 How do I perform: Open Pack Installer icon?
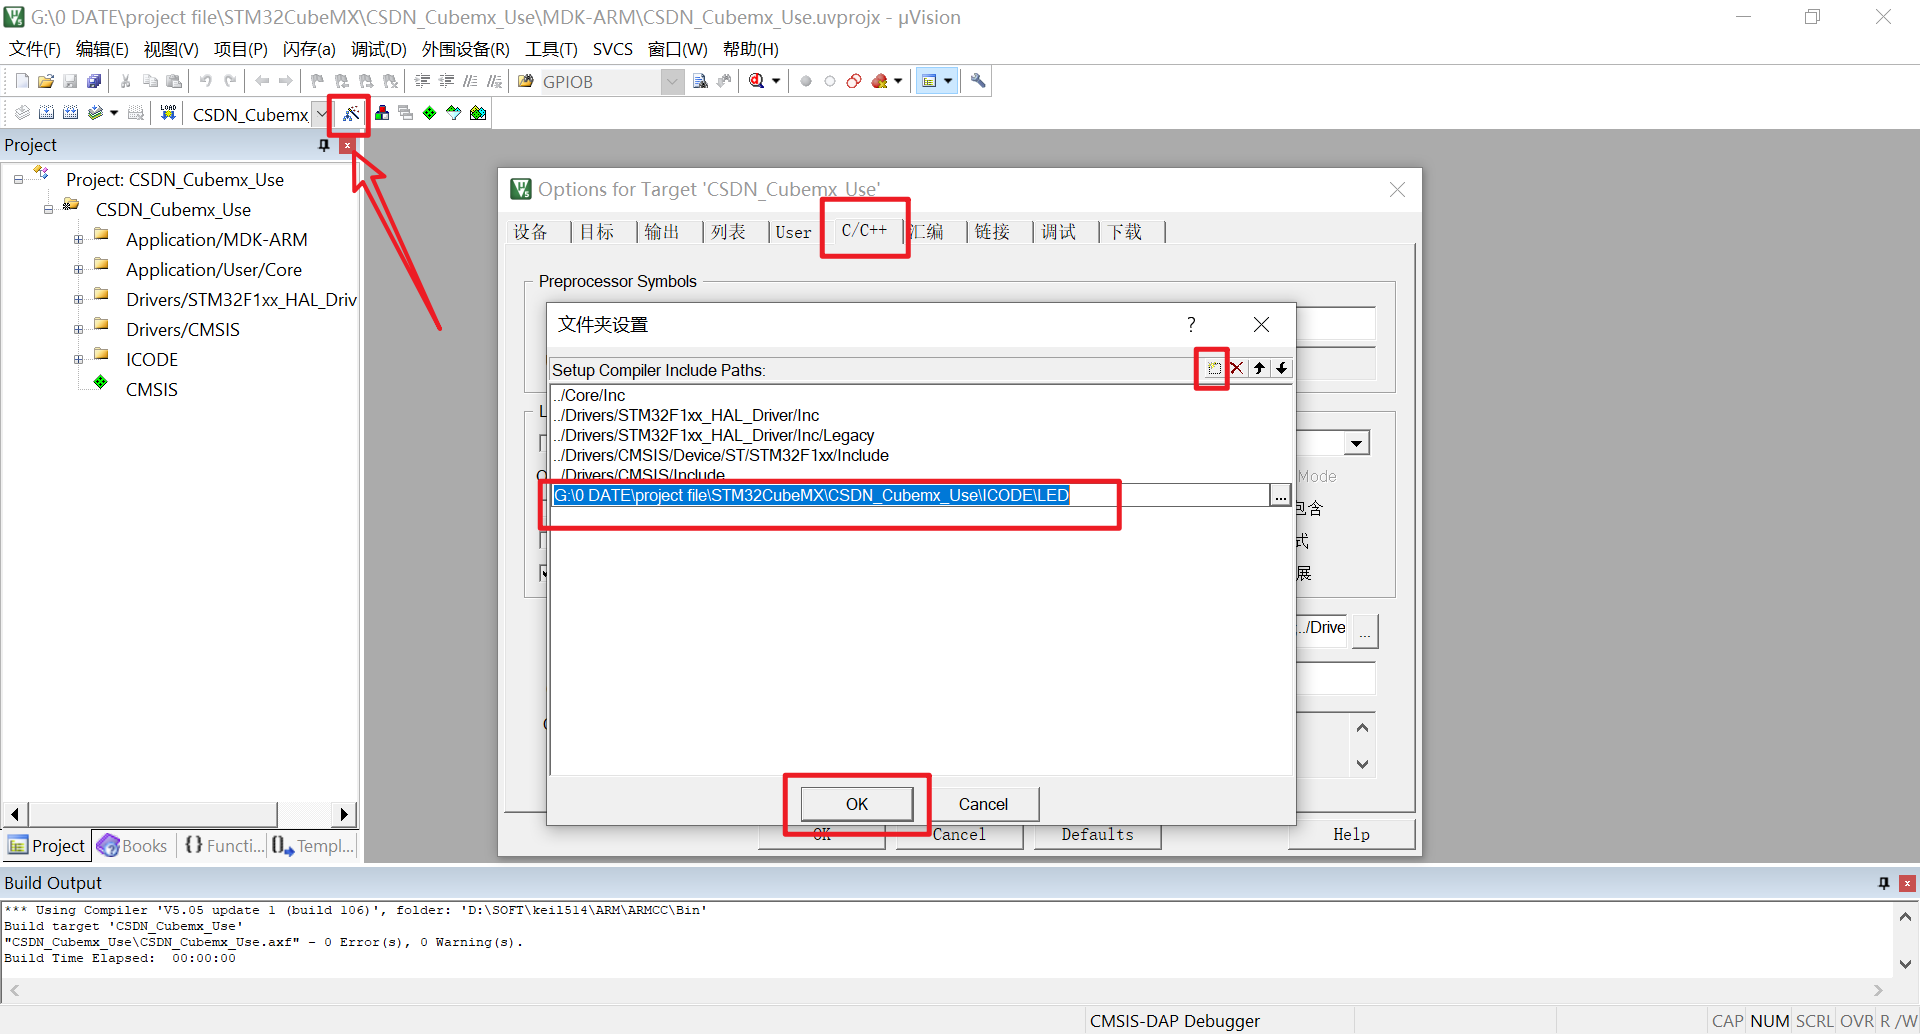point(478,113)
